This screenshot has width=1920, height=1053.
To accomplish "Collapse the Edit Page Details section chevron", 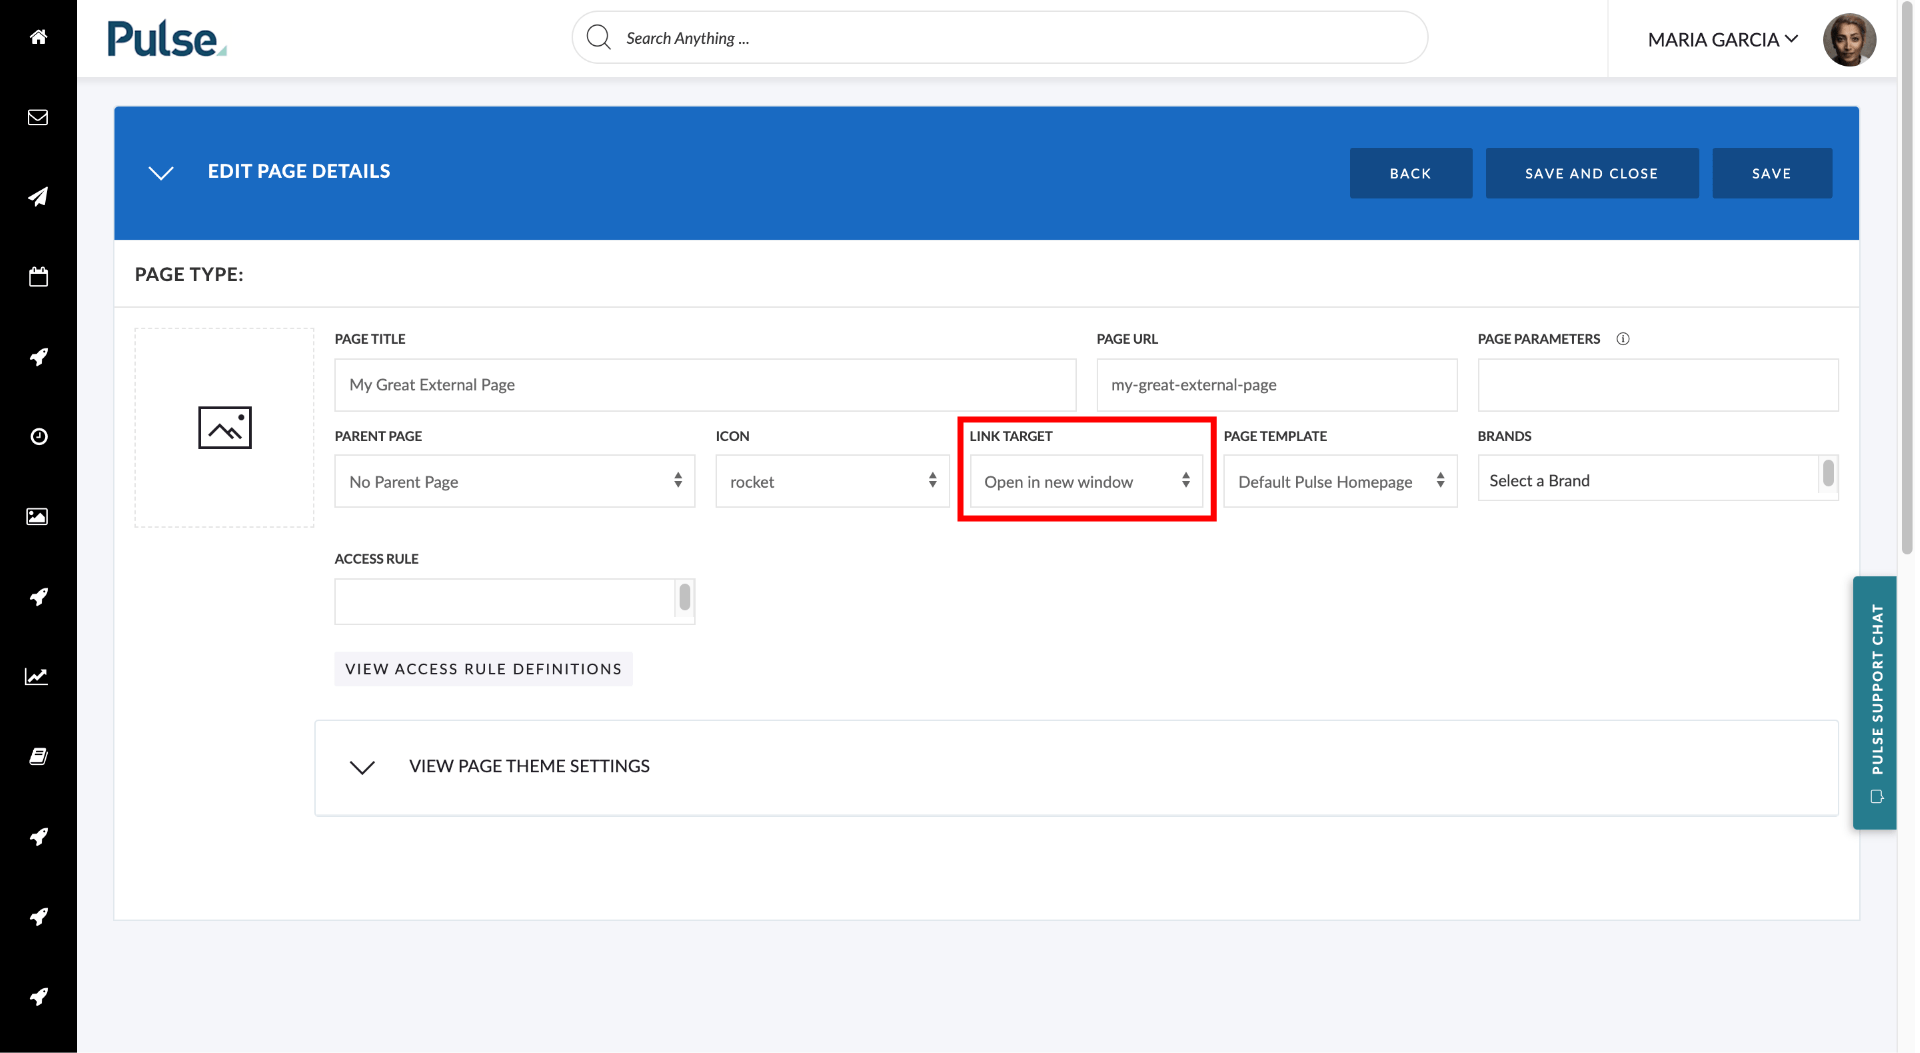I will [x=161, y=172].
